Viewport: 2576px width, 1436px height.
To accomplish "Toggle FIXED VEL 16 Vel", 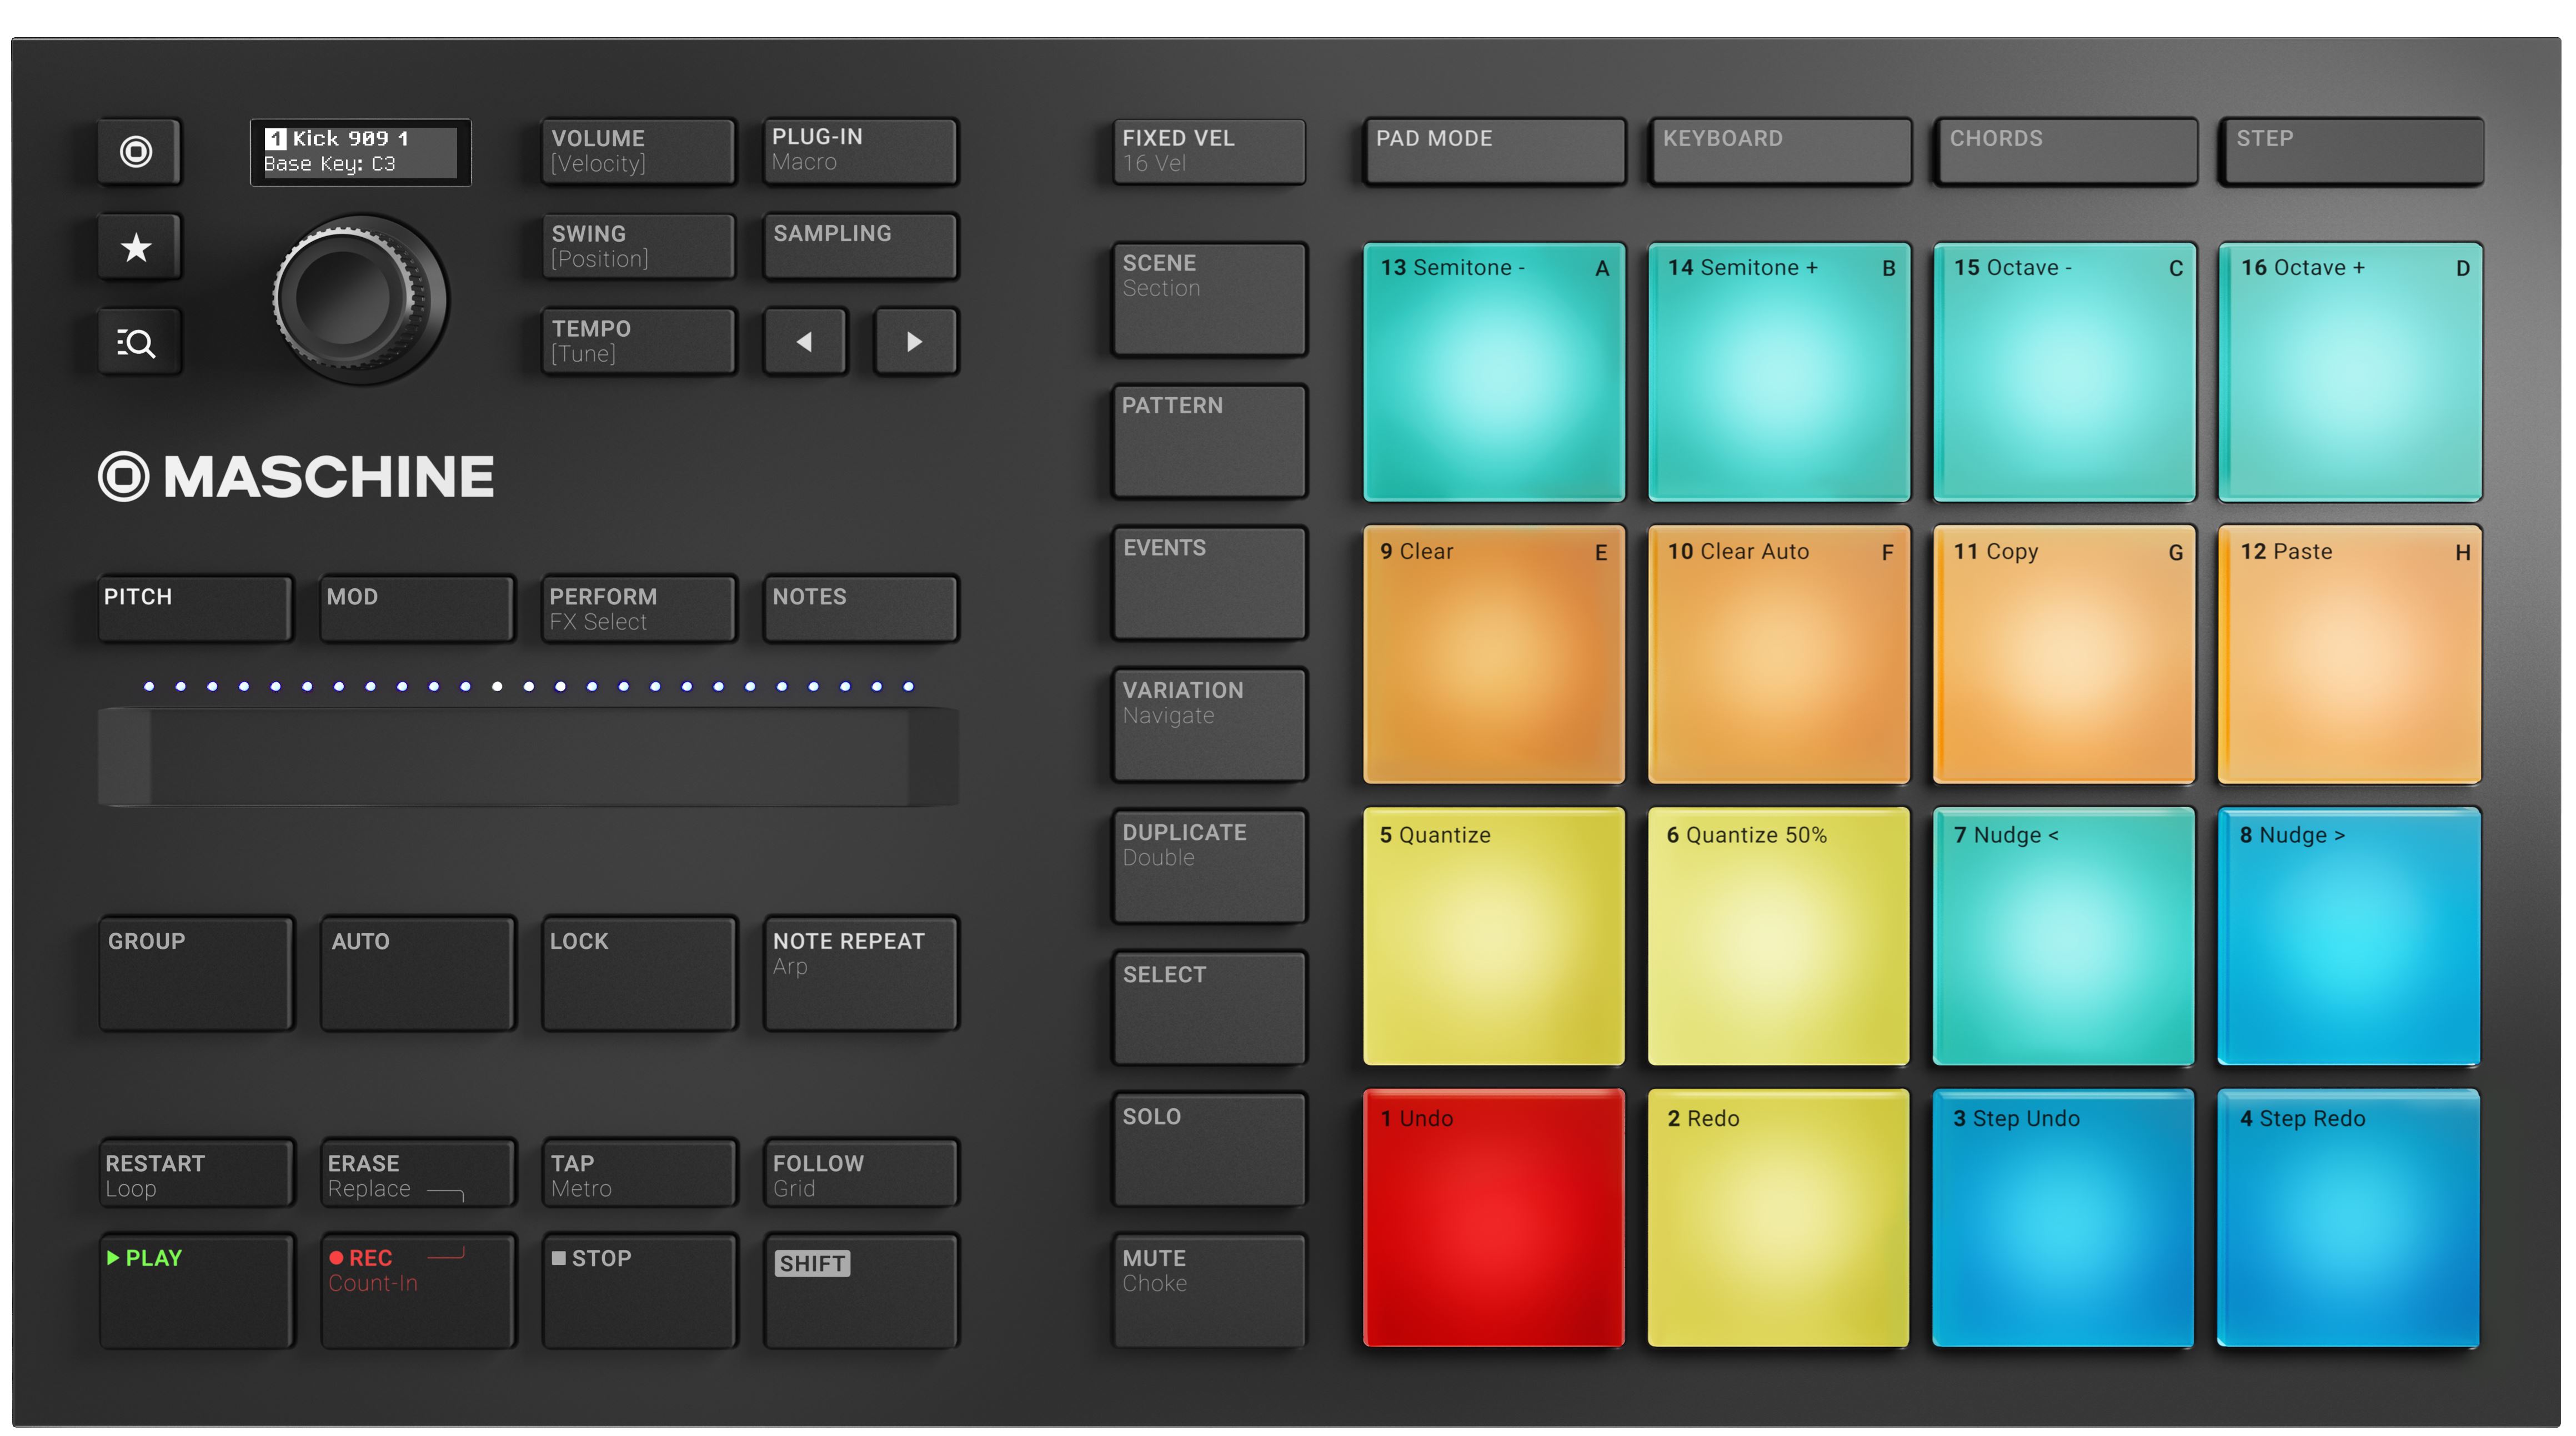I will tap(1209, 152).
